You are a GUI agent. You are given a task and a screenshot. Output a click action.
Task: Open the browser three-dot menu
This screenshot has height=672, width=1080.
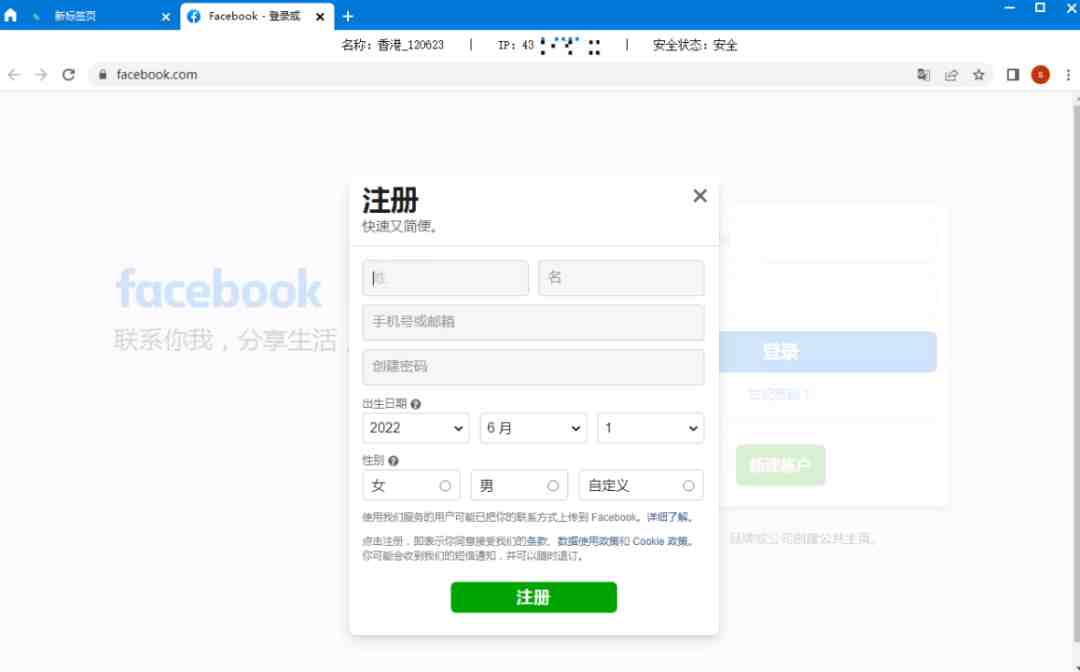(1068, 74)
